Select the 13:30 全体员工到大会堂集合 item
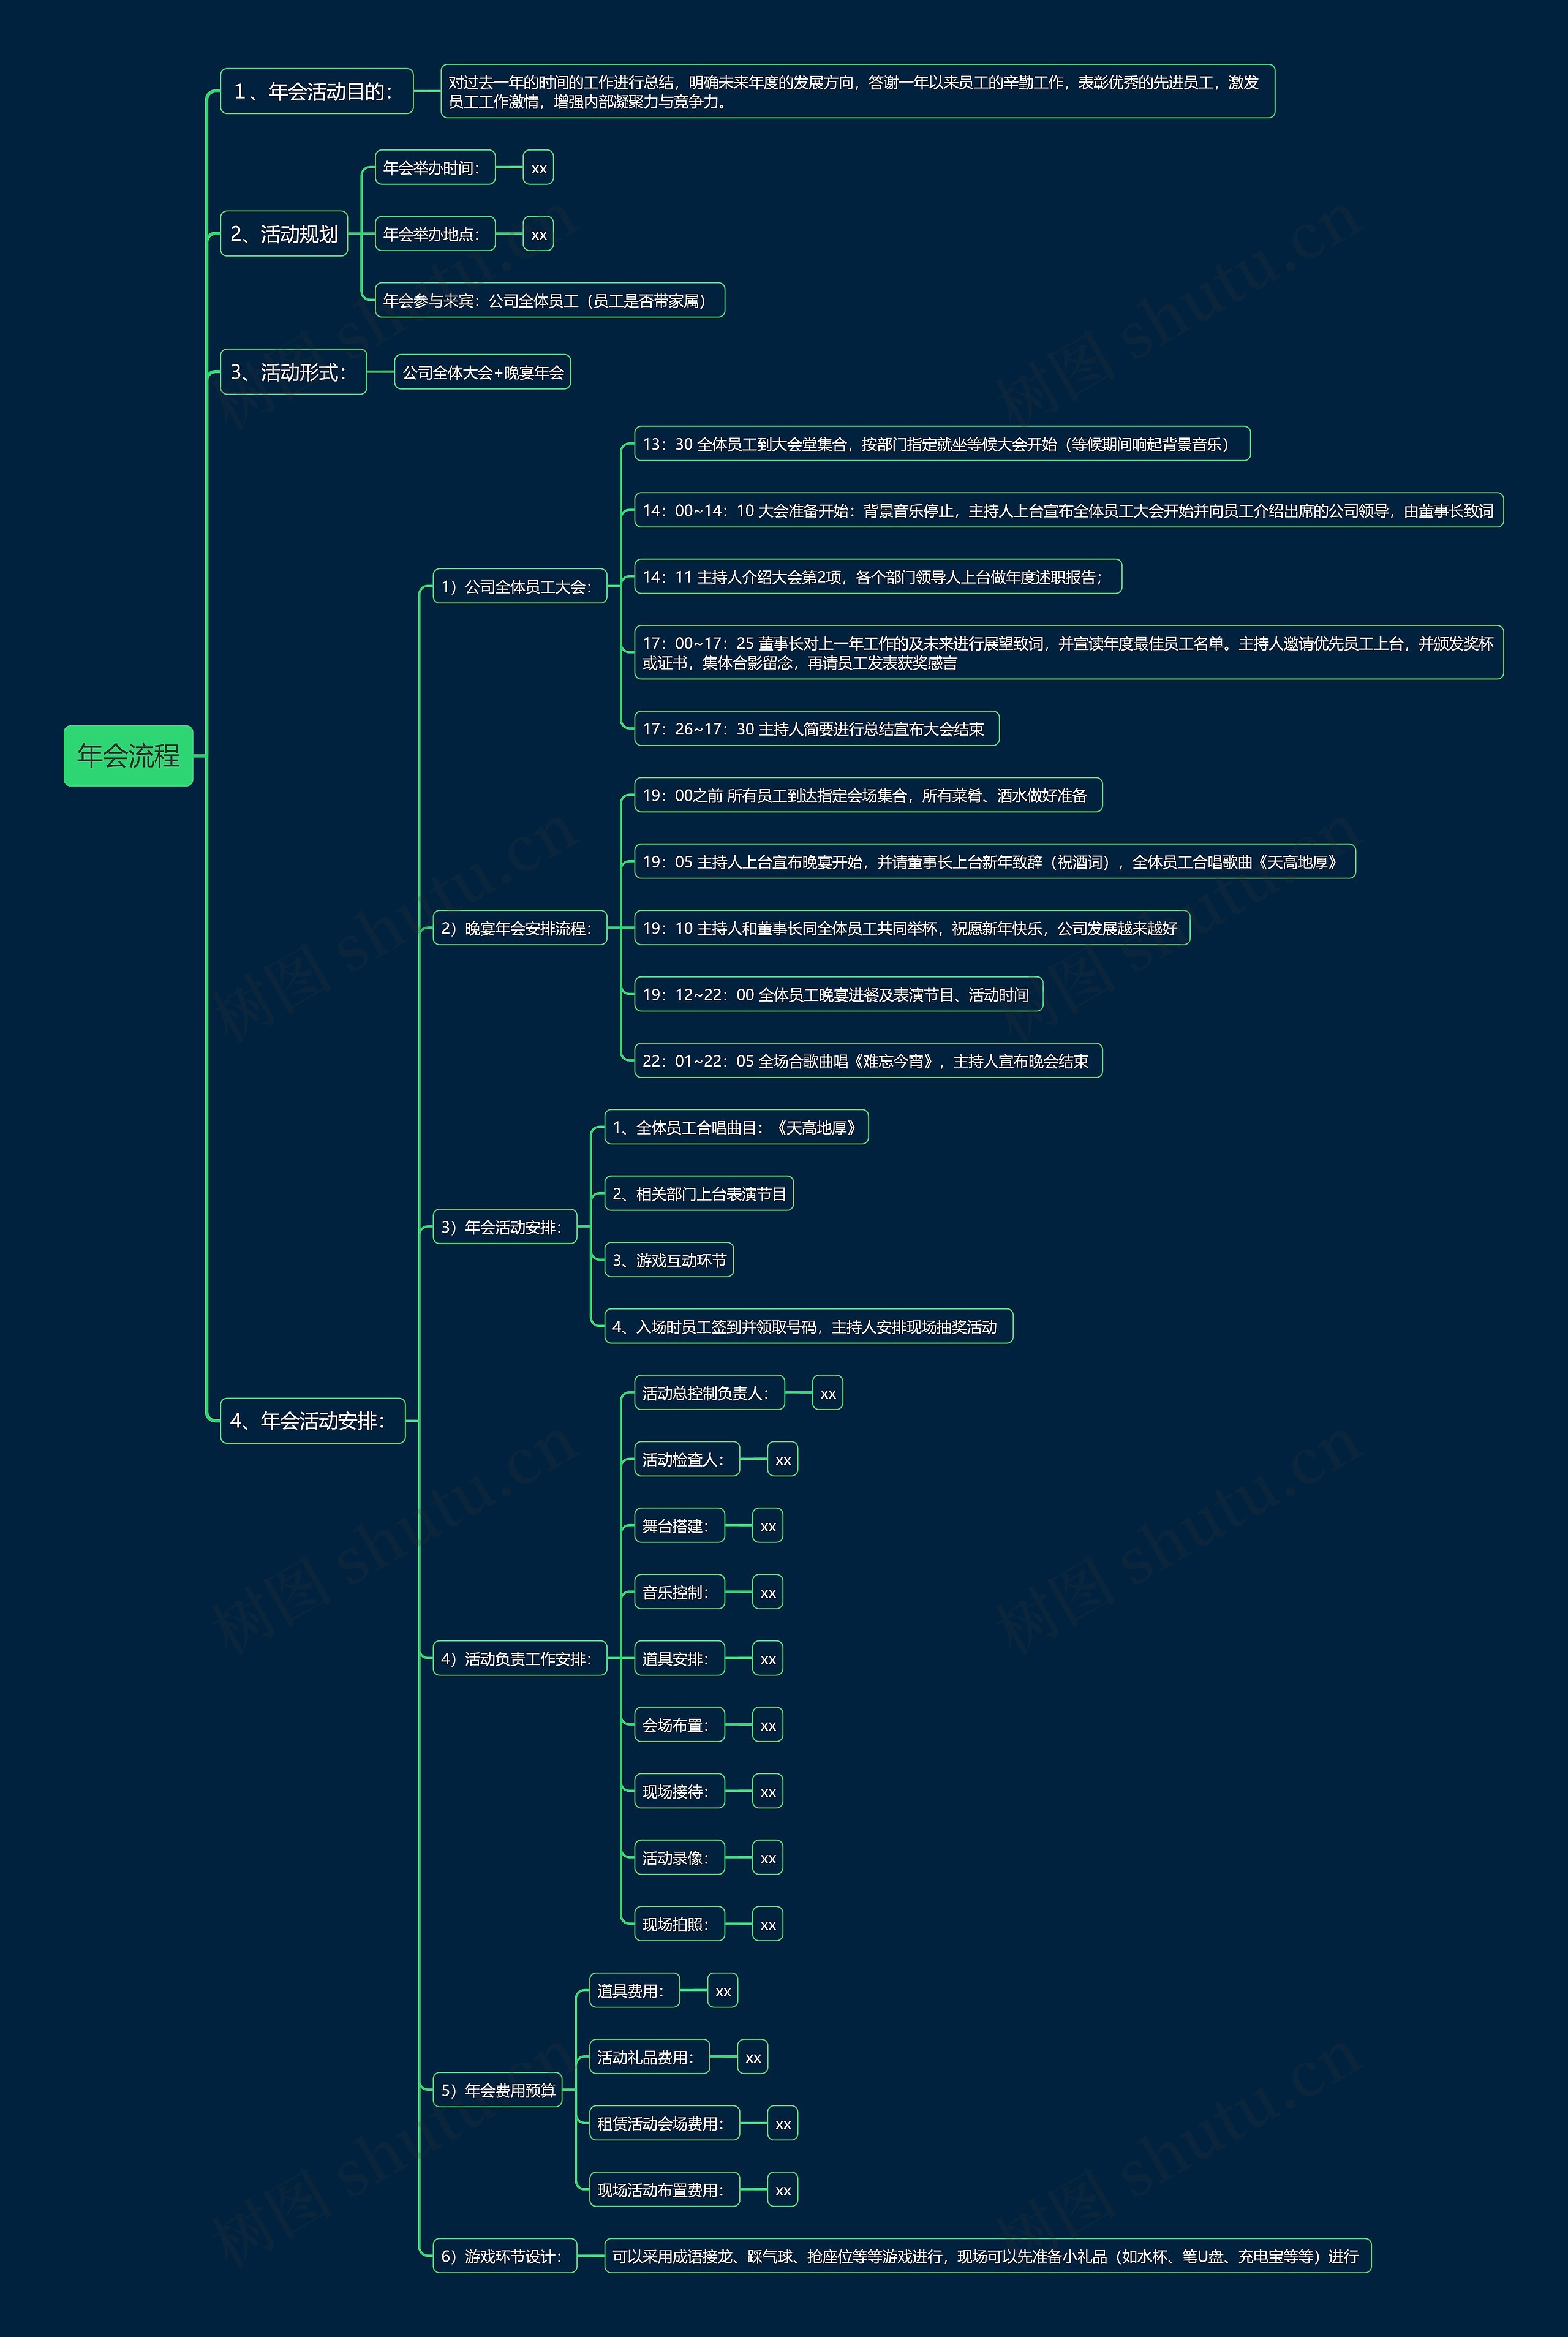Screen dimensions: 1568x2337 pos(941,444)
